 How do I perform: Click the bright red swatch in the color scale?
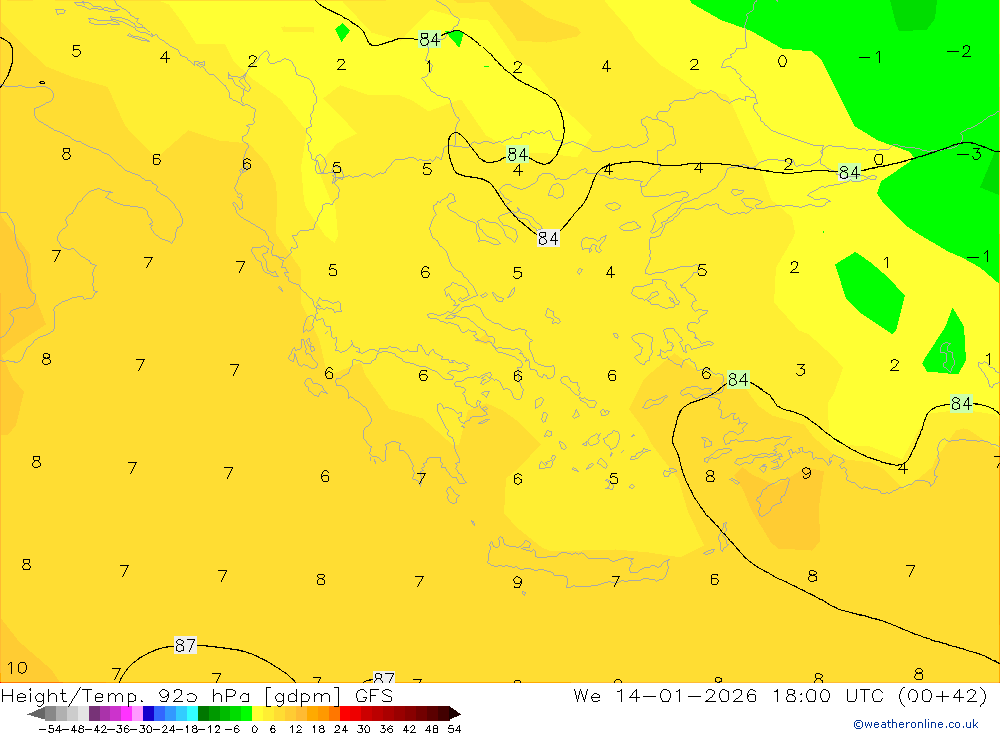[x=345, y=713]
